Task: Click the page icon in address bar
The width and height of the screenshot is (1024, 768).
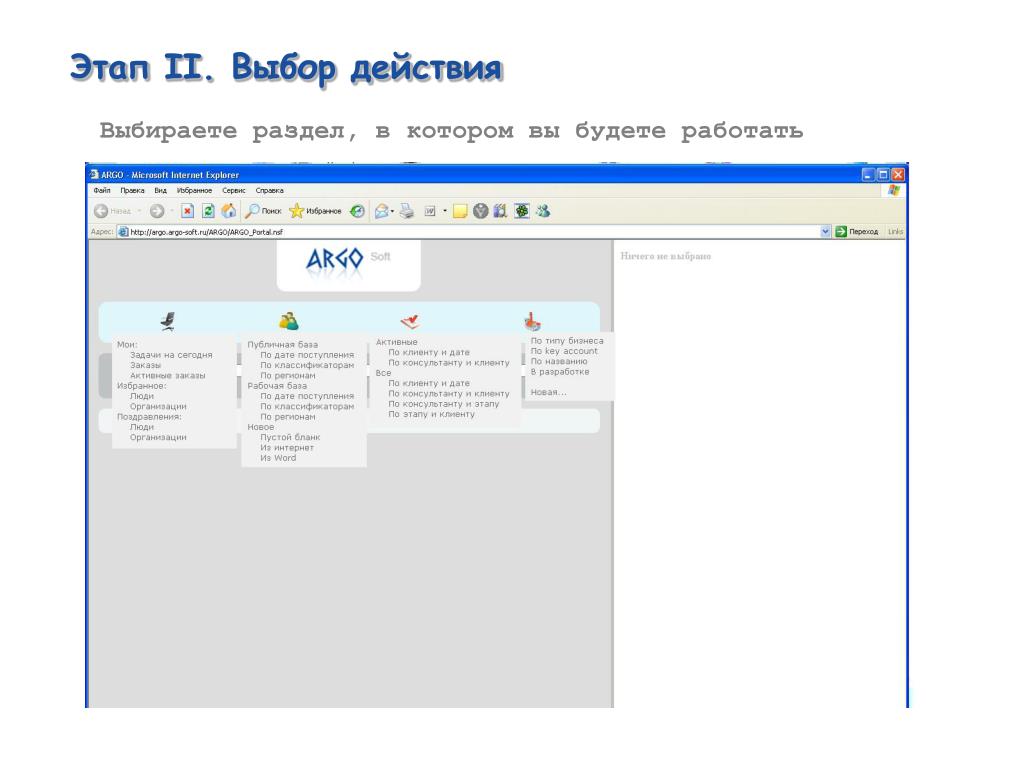Action: 123,232
